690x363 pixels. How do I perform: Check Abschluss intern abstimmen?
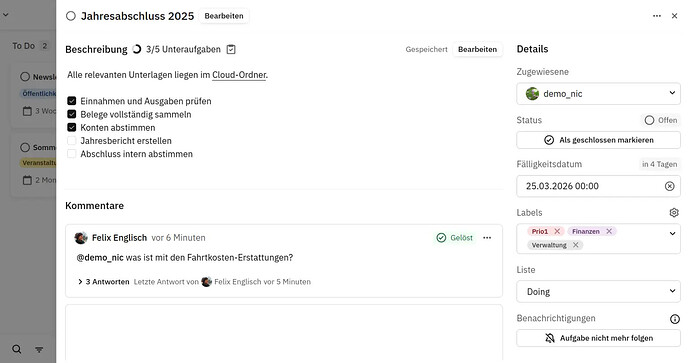pyautogui.click(x=72, y=154)
